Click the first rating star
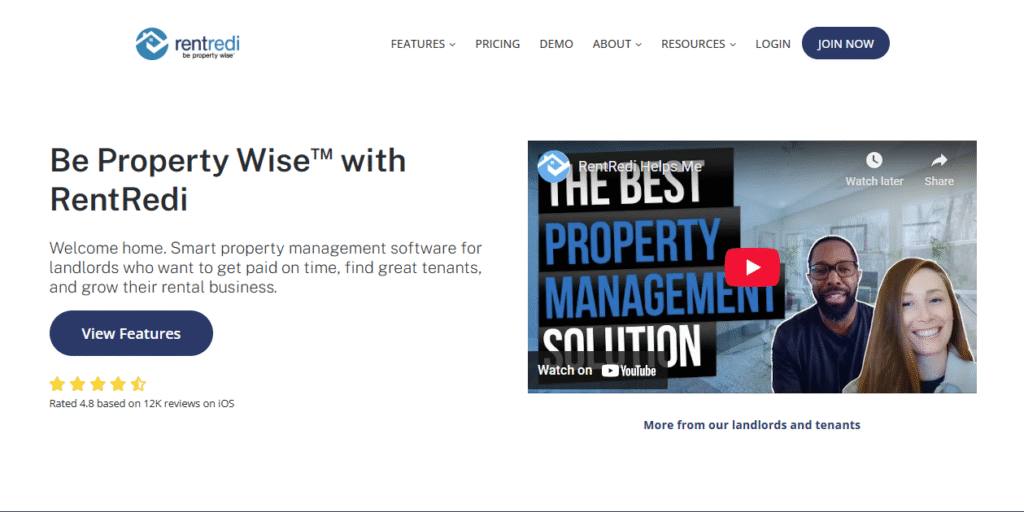 (x=57, y=384)
